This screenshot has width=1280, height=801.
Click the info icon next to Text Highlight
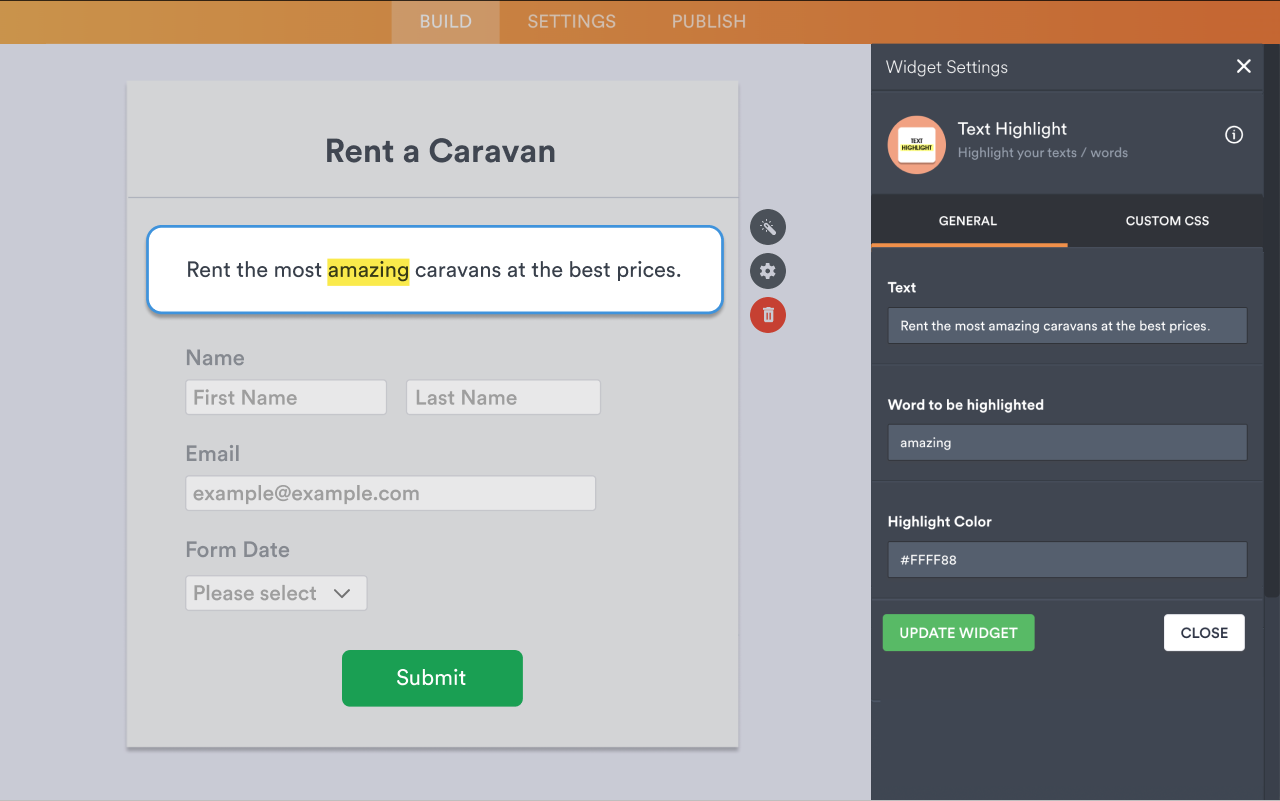pyautogui.click(x=1233, y=134)
